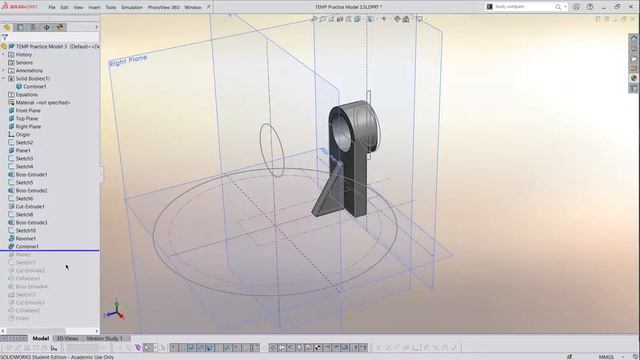Open Appearances color wheel in task pane

634,78
